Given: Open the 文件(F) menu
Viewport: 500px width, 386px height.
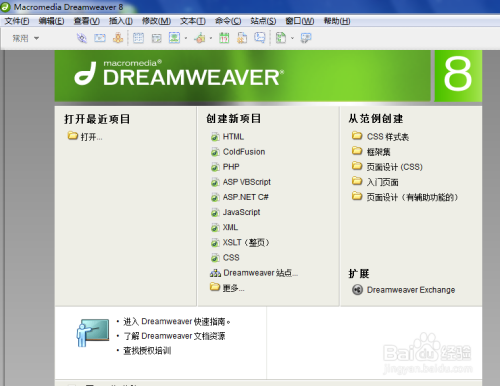Looking at the screenshot, I should click(x=17, y=21).
